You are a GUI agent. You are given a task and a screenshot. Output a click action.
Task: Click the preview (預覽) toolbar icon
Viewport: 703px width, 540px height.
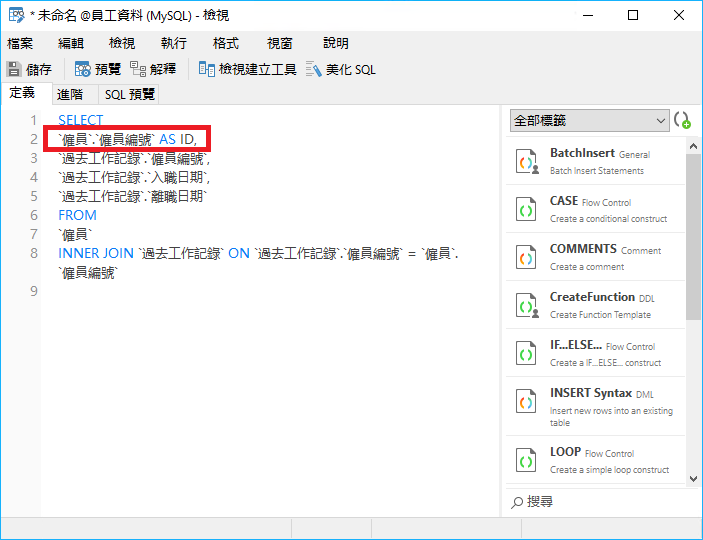click(x=83, y=69)
